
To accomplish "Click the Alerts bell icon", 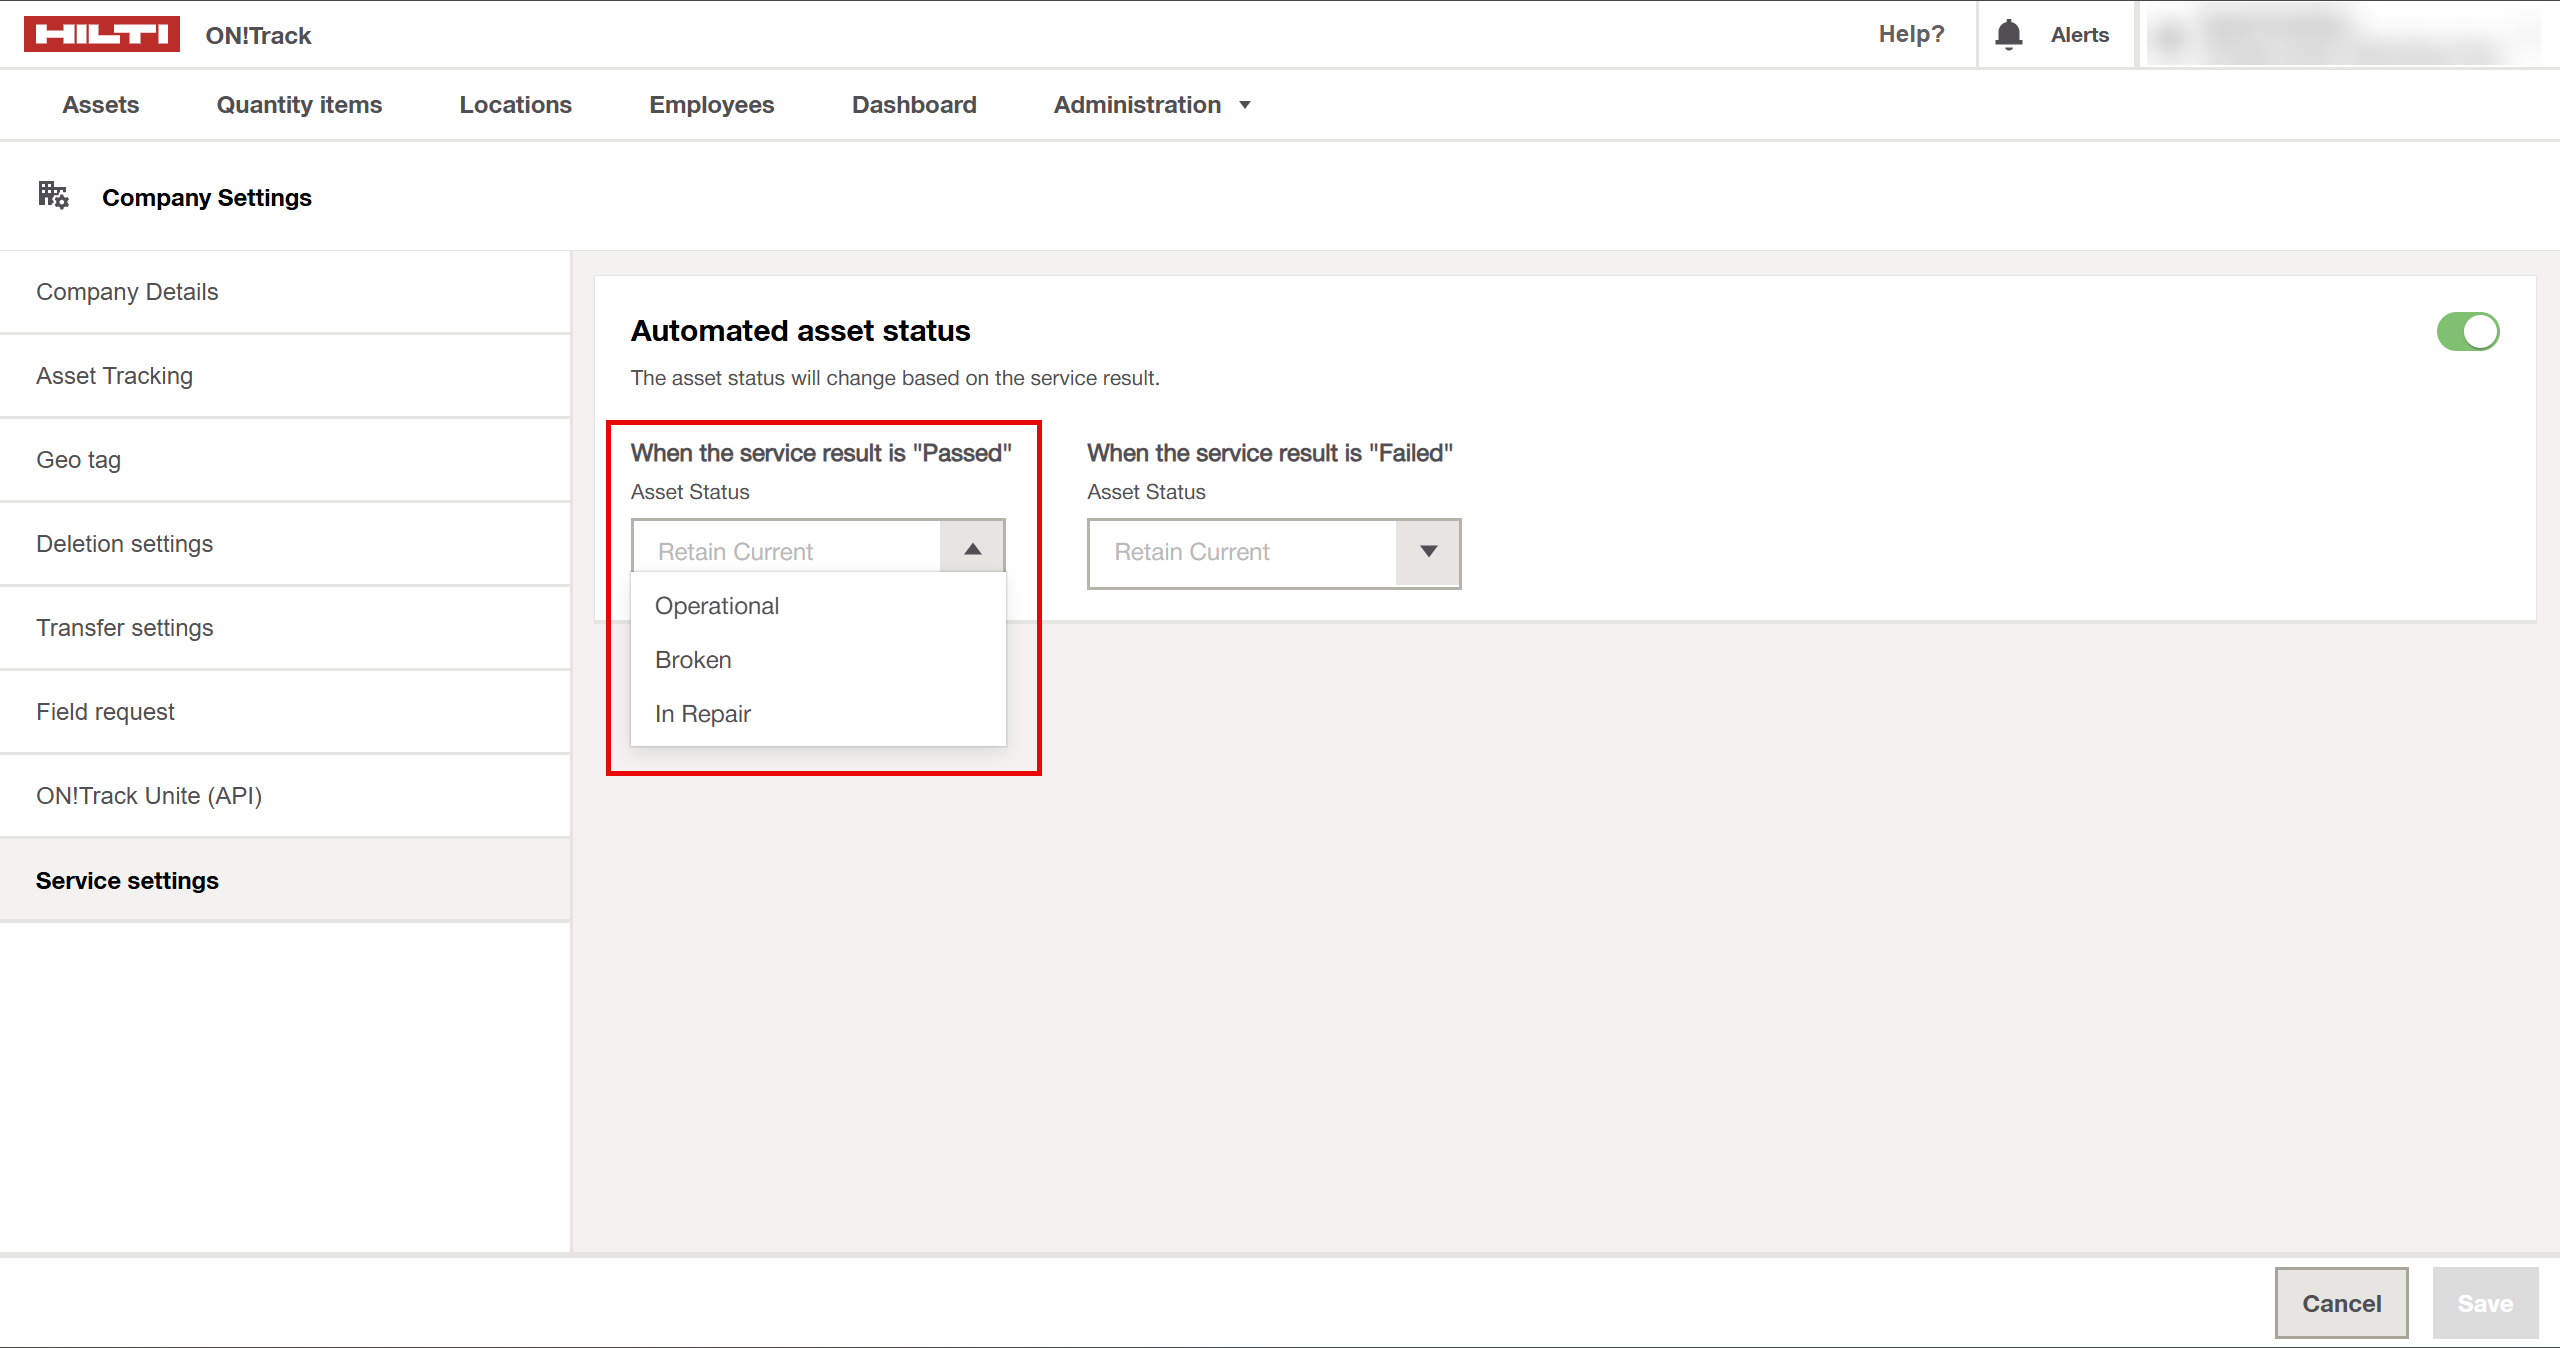I will coord(2008,34).
